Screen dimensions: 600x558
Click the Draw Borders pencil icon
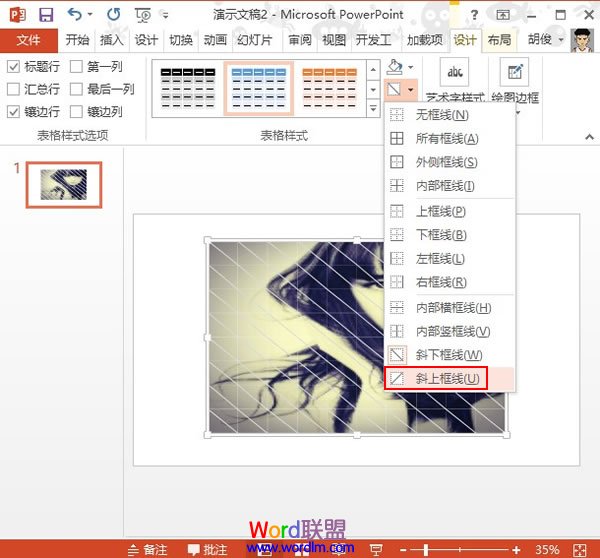[x=515, y=72]
